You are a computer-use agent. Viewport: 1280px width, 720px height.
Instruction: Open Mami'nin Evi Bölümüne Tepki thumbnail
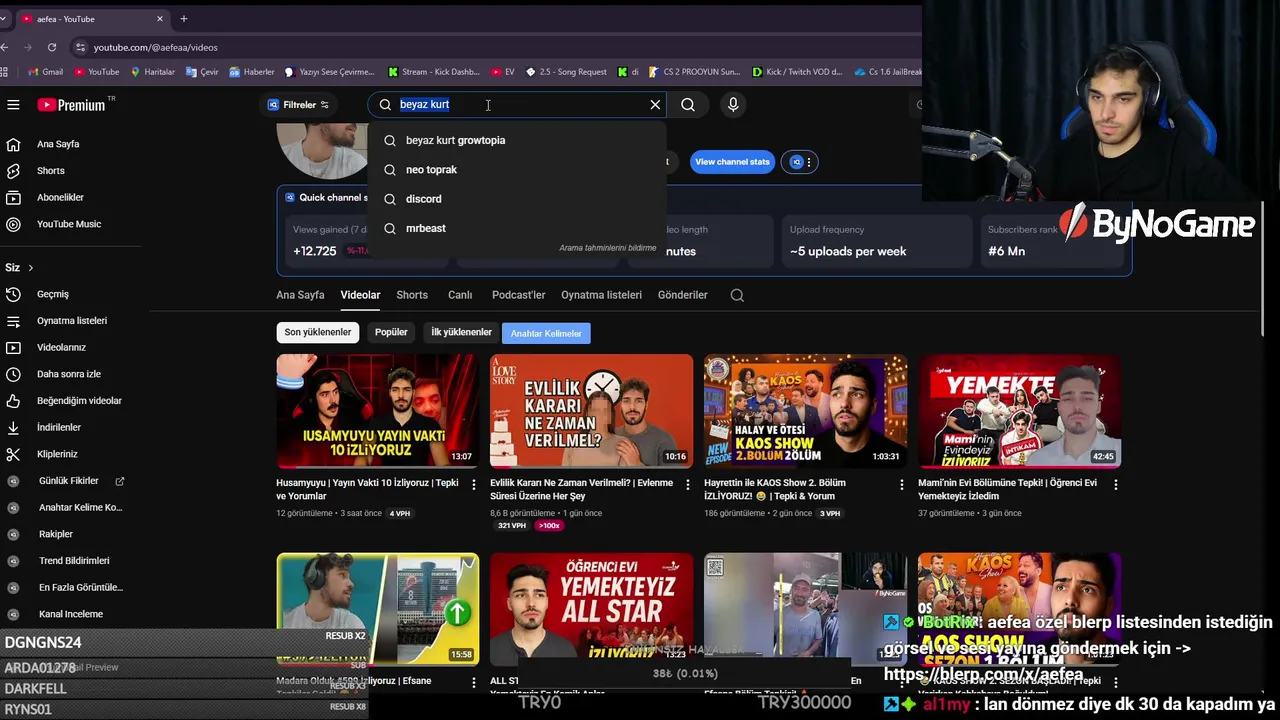1019,411
